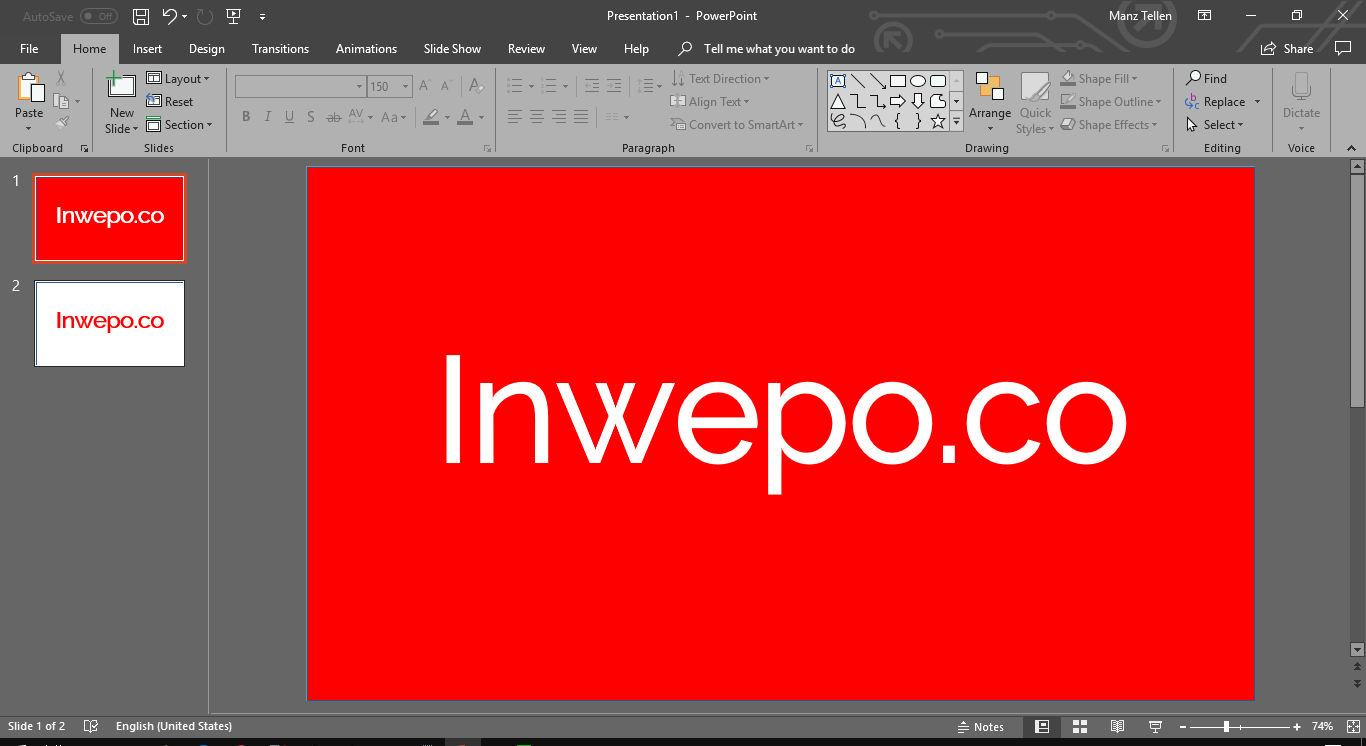Choose the right arrow block shape

tap(898, 101)
